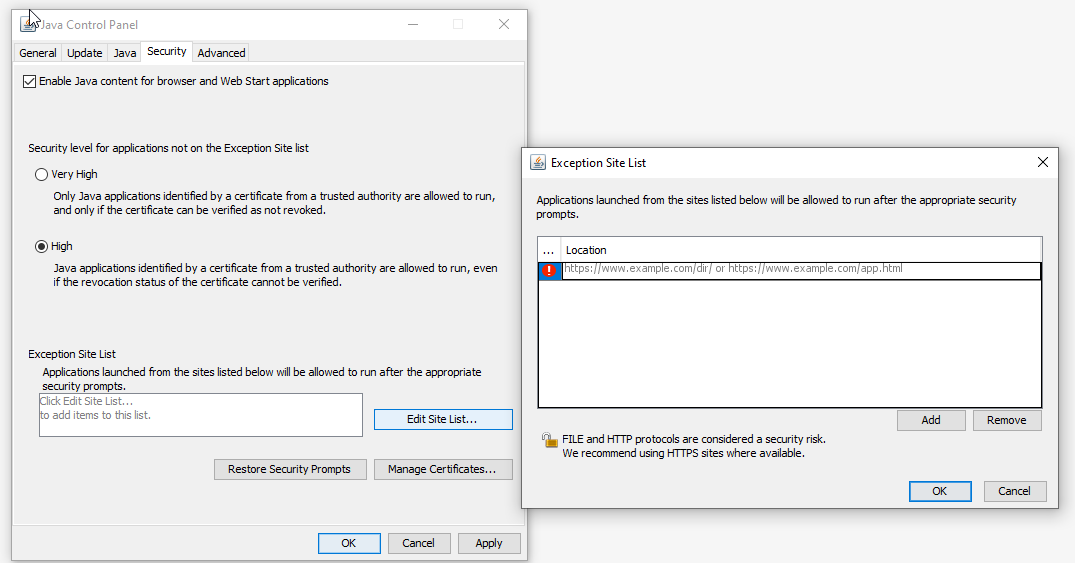
Task: Click Apply in Java Control Panel
Action: (489, 543)
